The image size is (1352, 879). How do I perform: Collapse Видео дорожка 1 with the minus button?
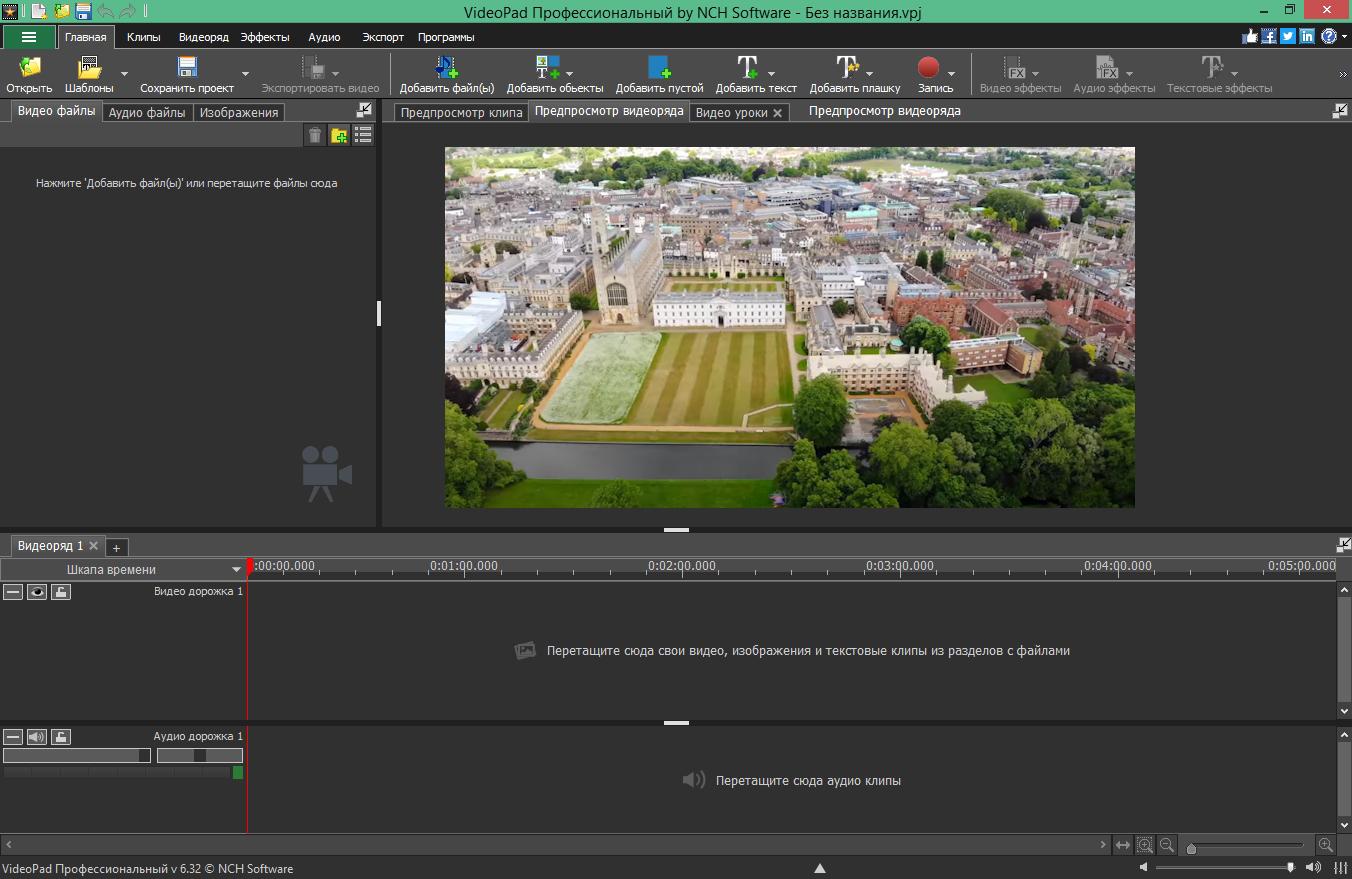coord(13,592)
